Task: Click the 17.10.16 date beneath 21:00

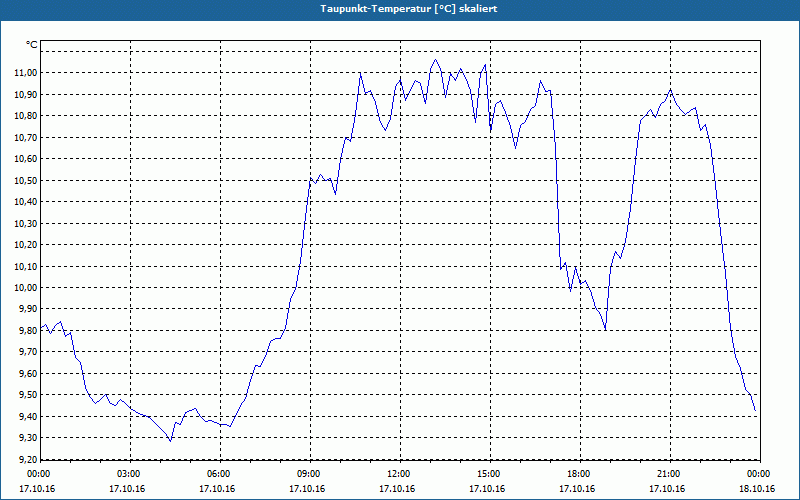Action: point(667,489)
